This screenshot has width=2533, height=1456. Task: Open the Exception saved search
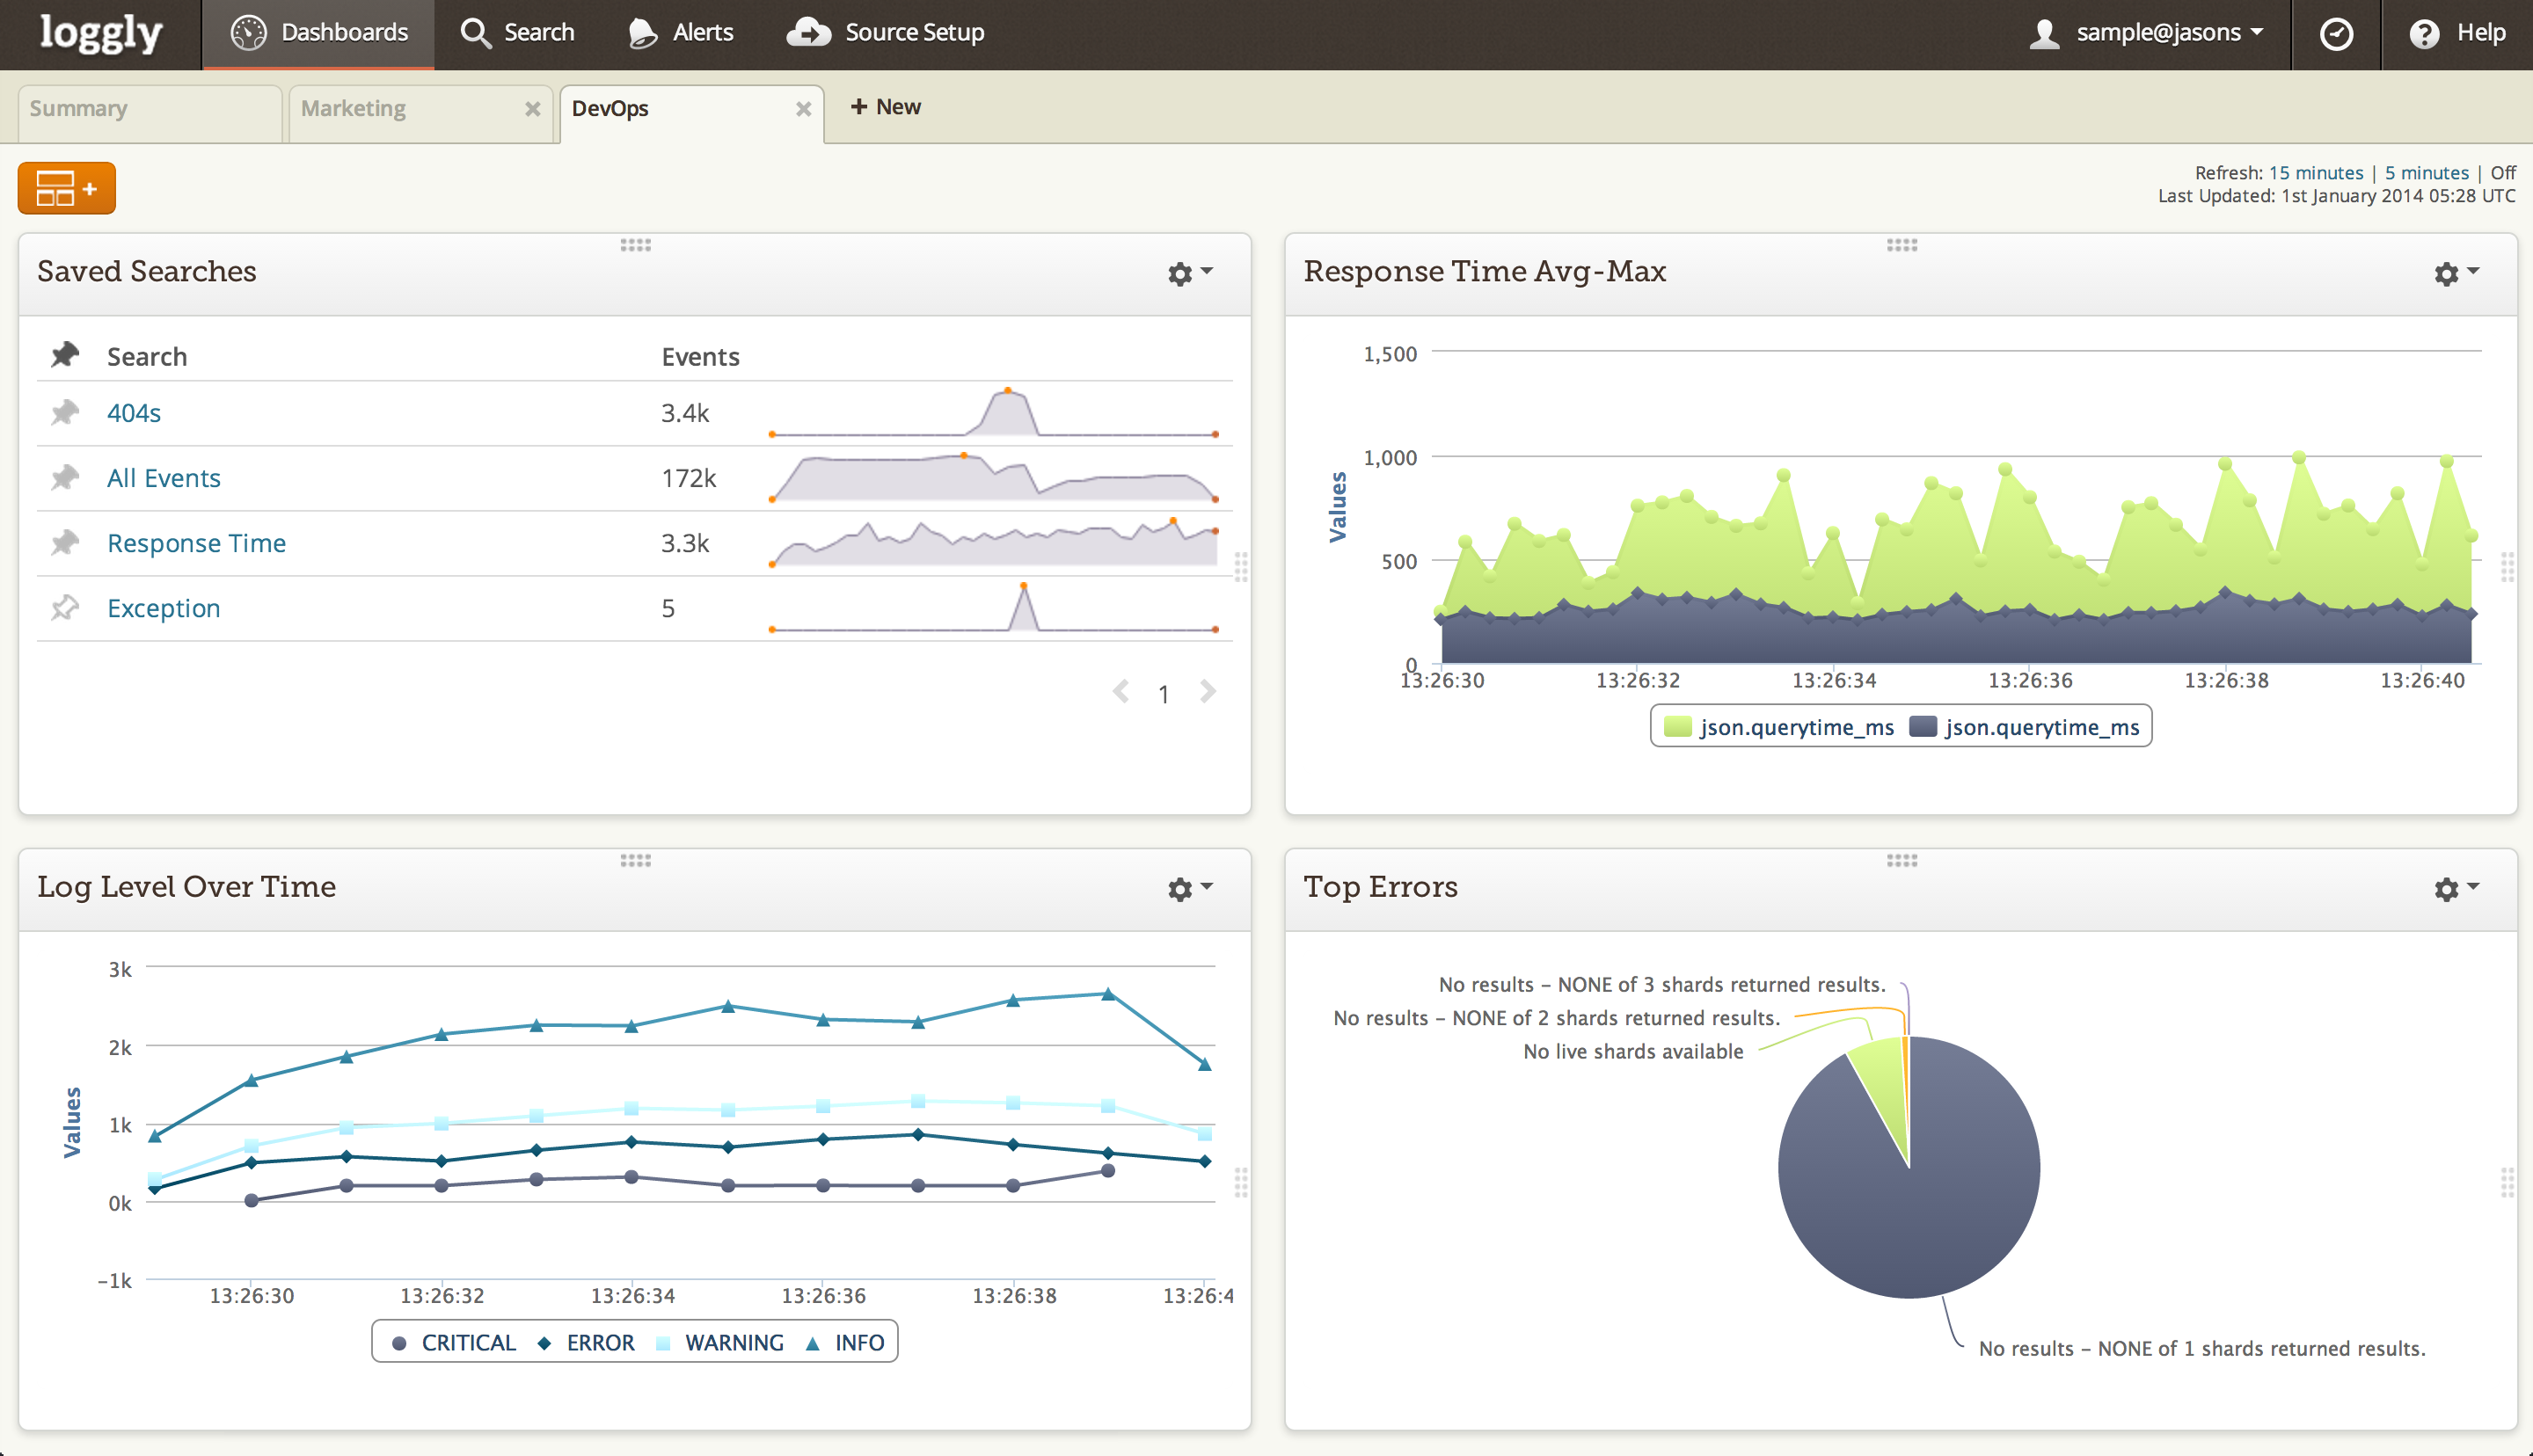point(163,608)
